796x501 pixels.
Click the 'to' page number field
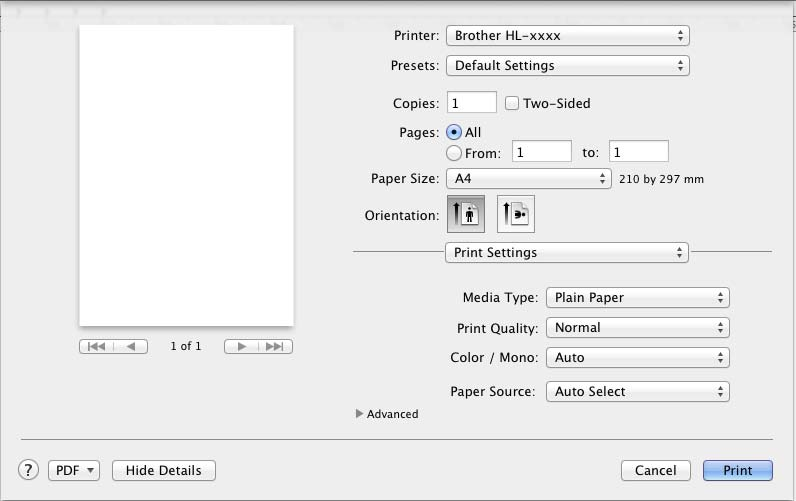[639, 151]
